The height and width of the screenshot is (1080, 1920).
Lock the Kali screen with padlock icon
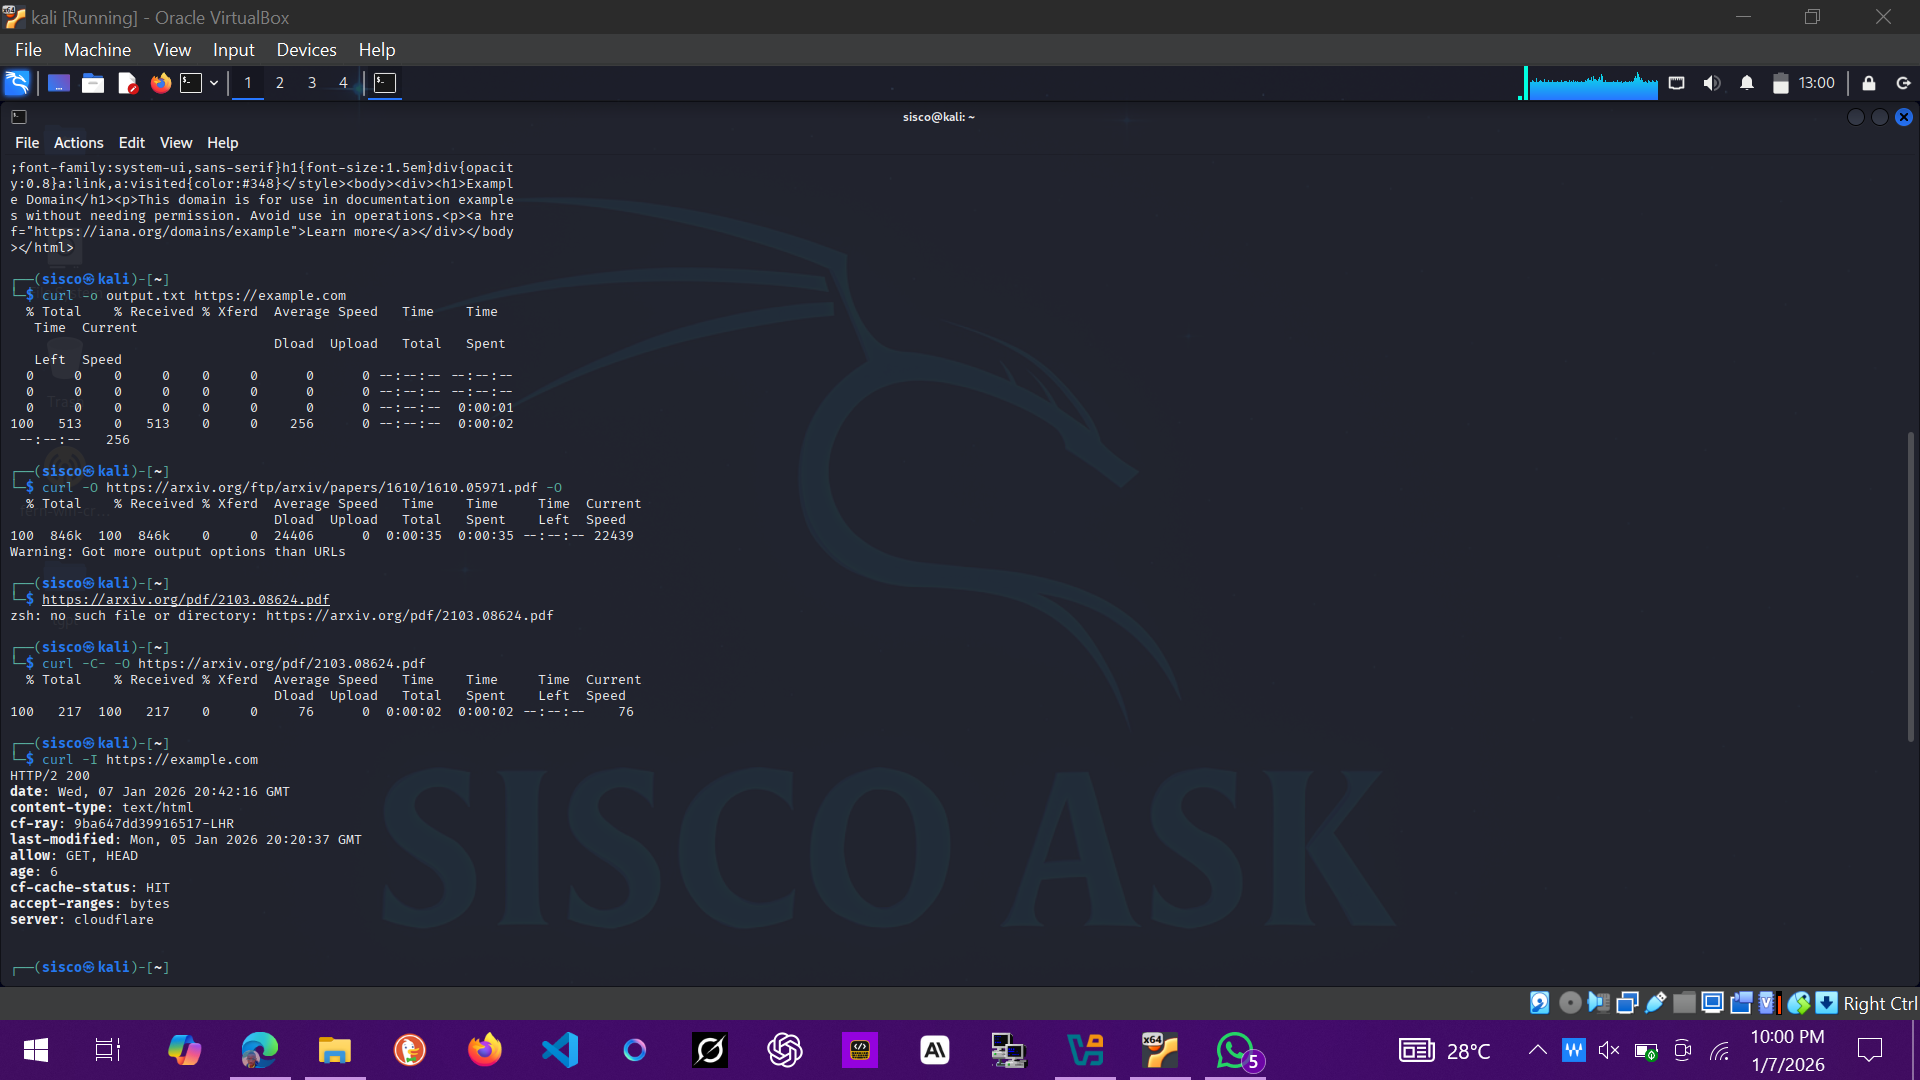pos(1869,83)
